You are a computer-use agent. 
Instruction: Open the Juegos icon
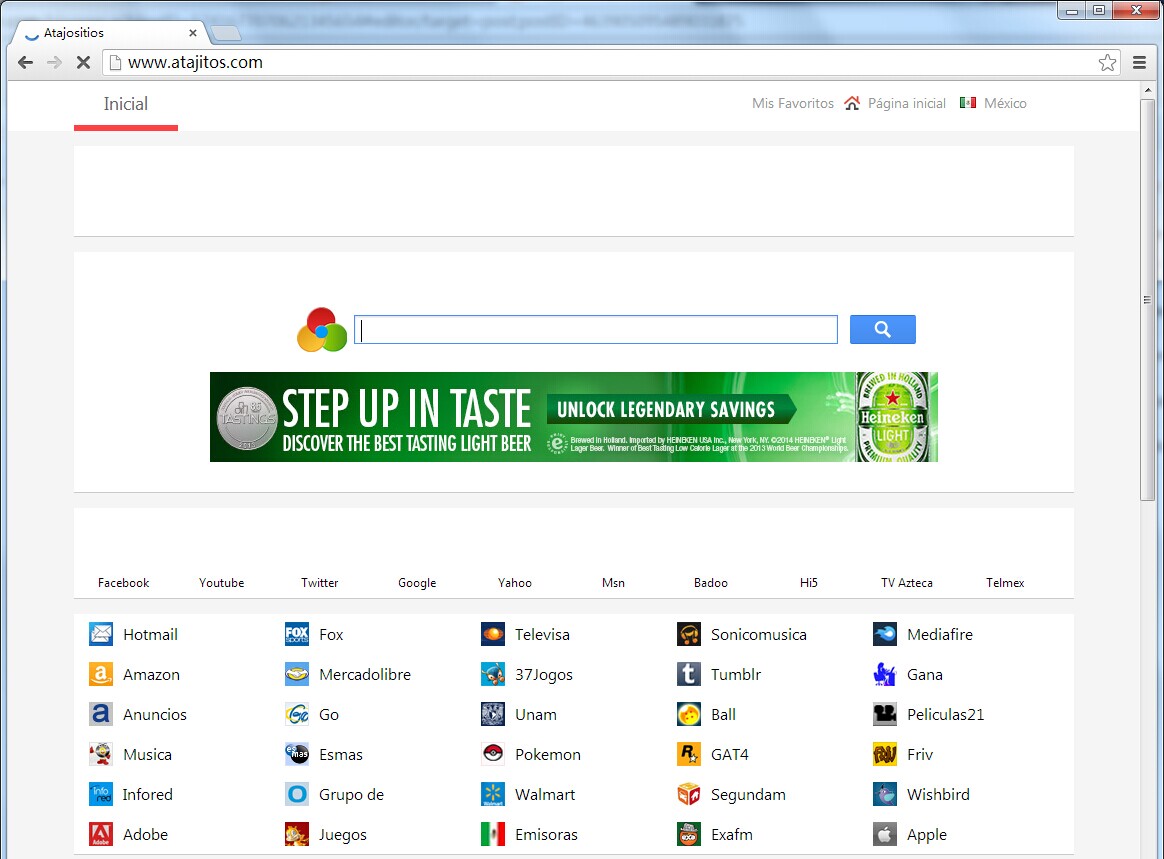coord(297,834)
